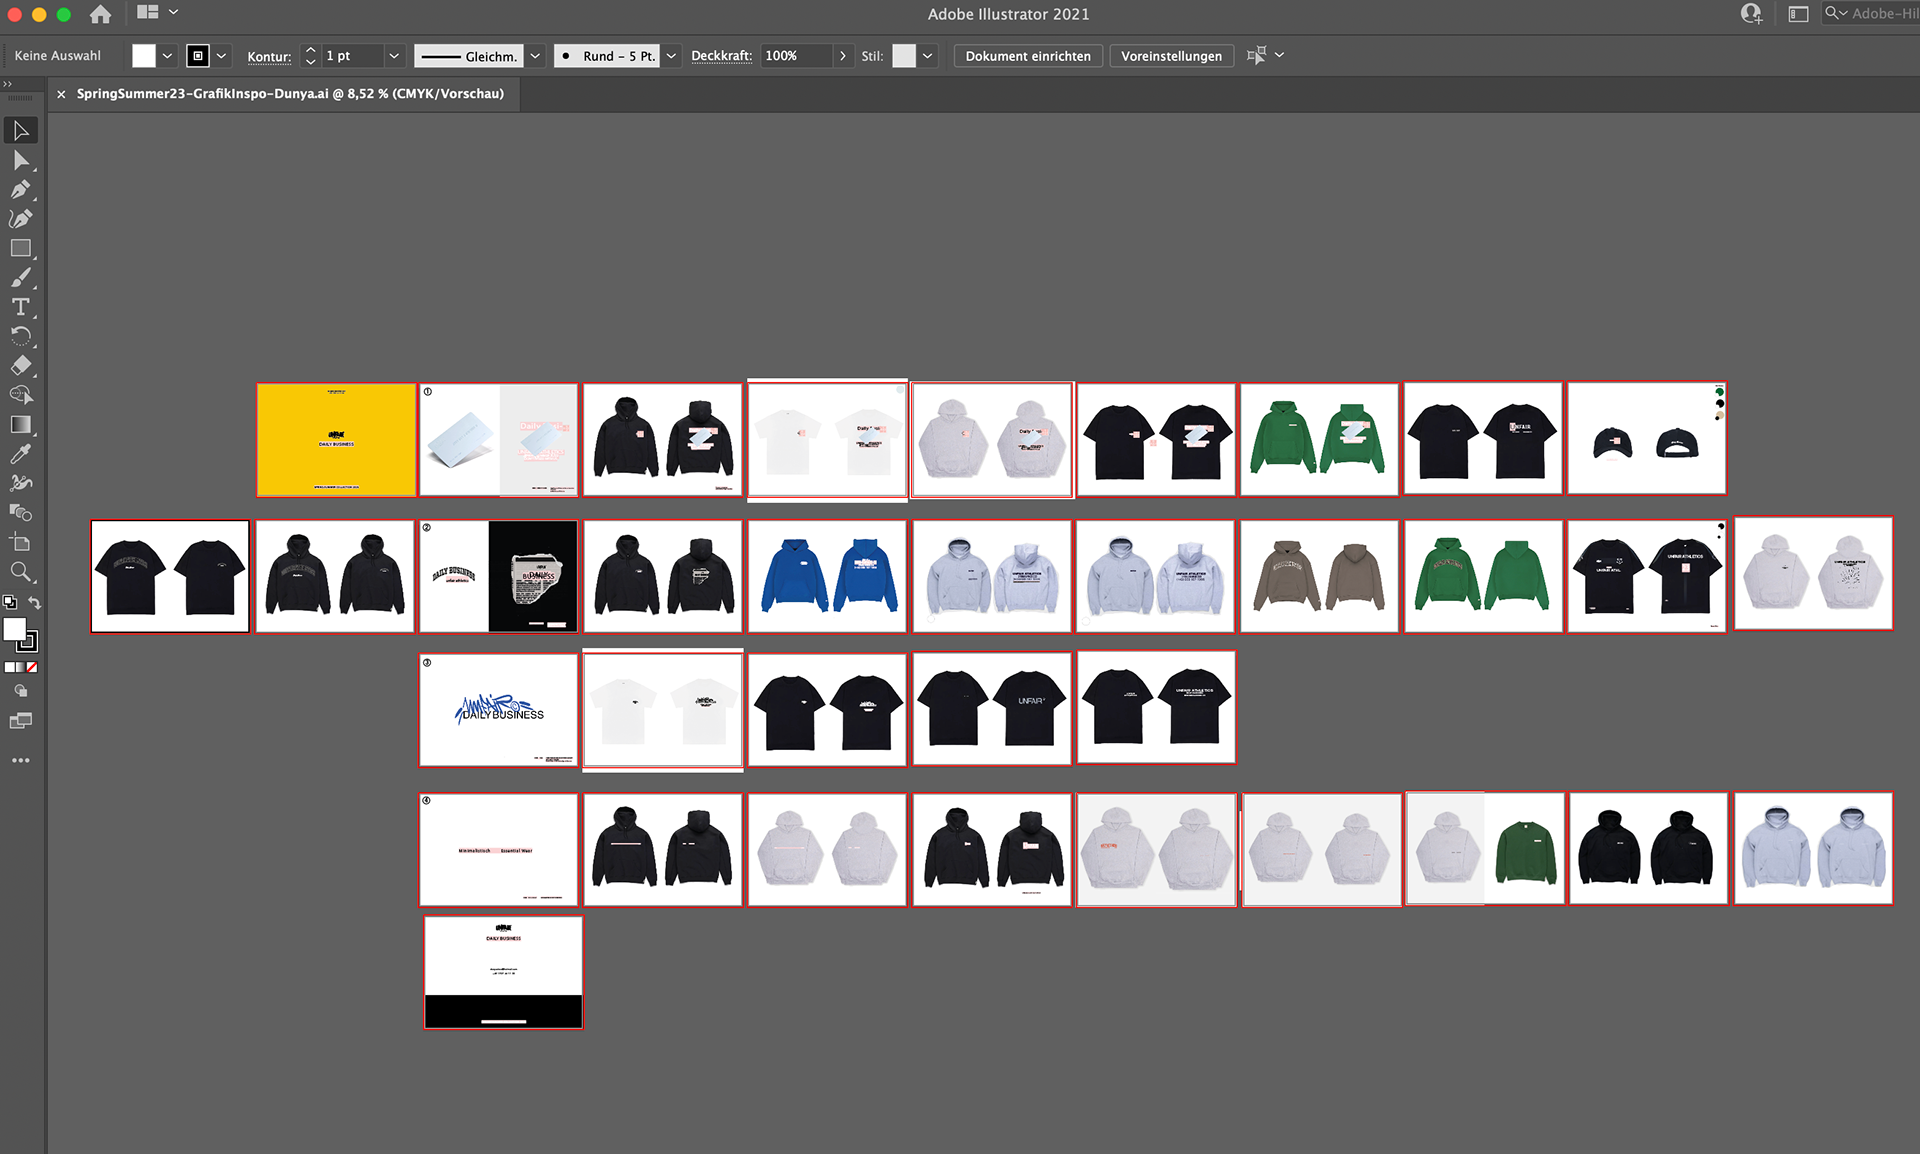Click the Dokument einrichten button

[x=1027, y=56]
